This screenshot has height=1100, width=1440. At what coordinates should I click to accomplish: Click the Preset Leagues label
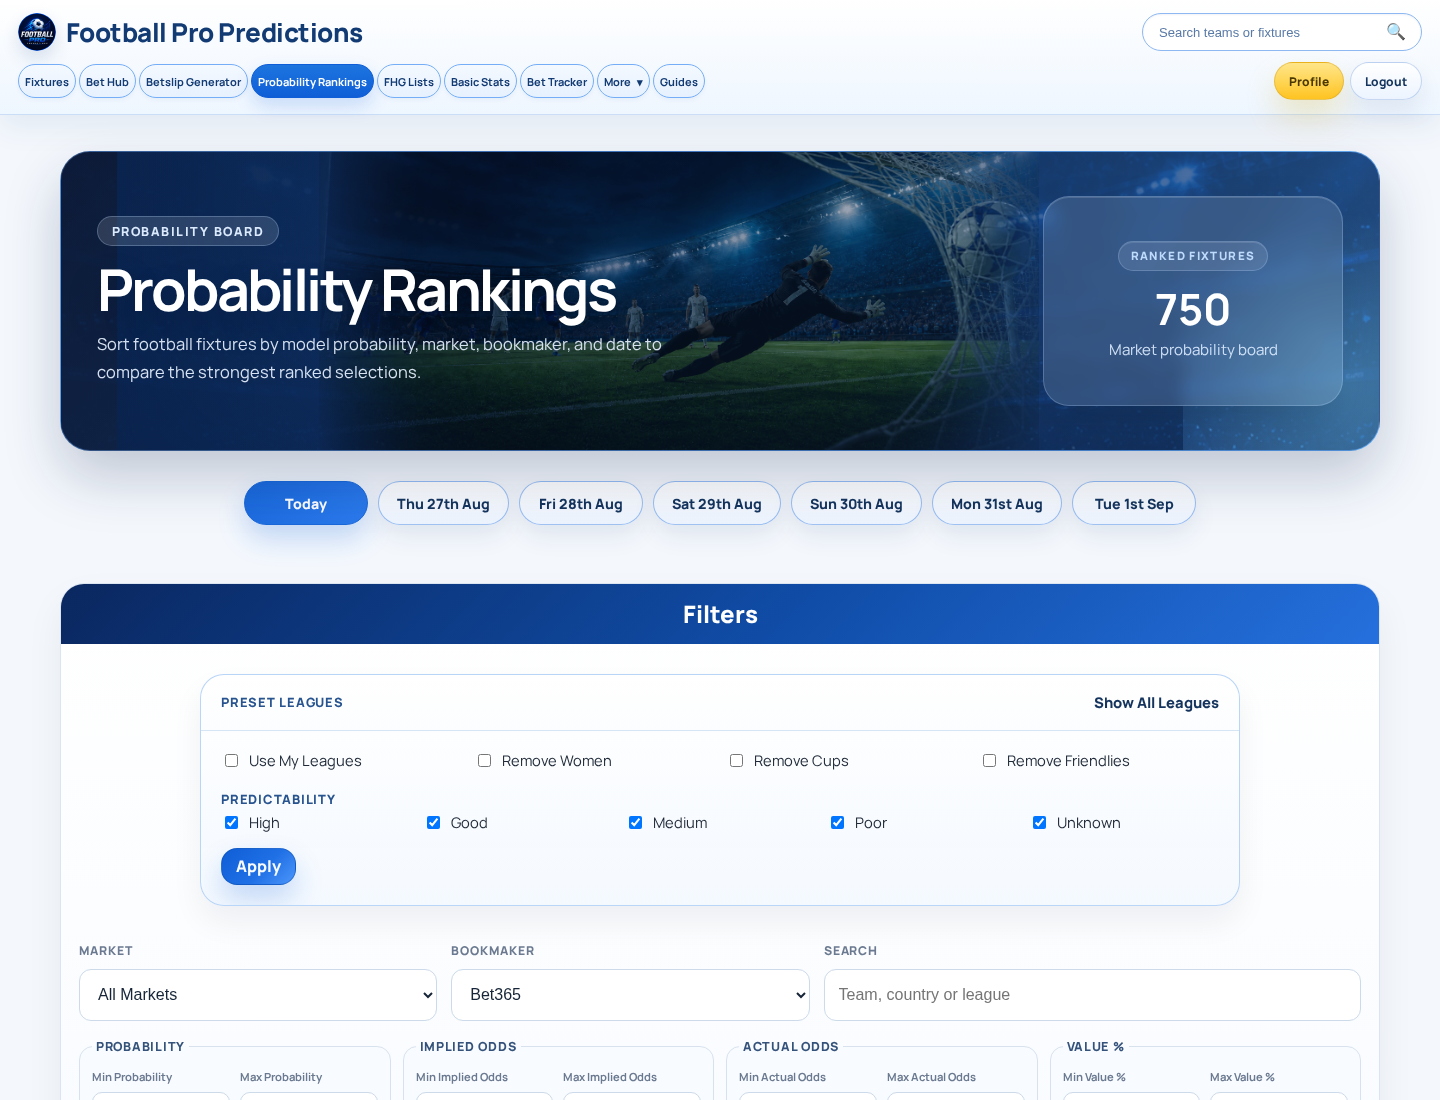point(282,703)
